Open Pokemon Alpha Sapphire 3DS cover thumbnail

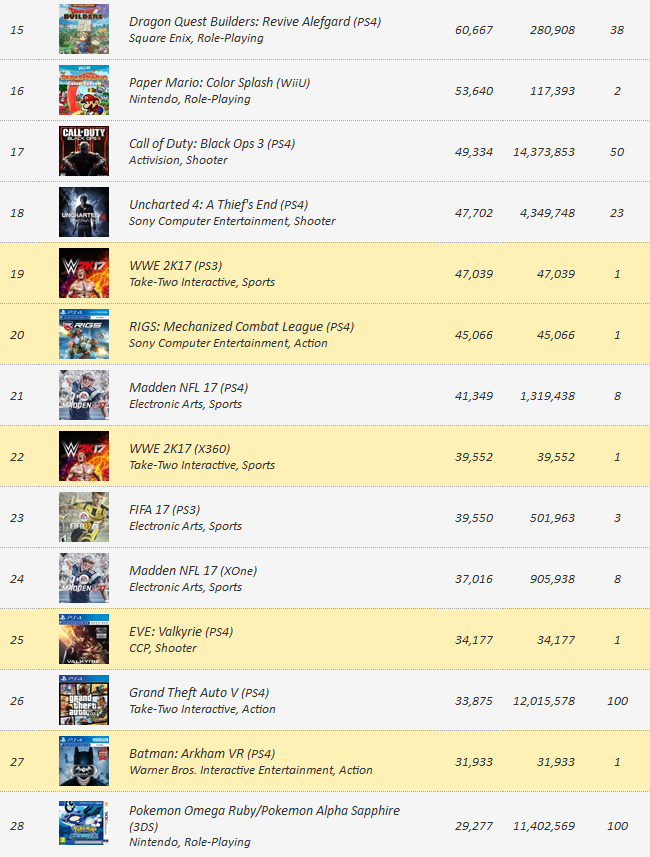click(84, 823)
